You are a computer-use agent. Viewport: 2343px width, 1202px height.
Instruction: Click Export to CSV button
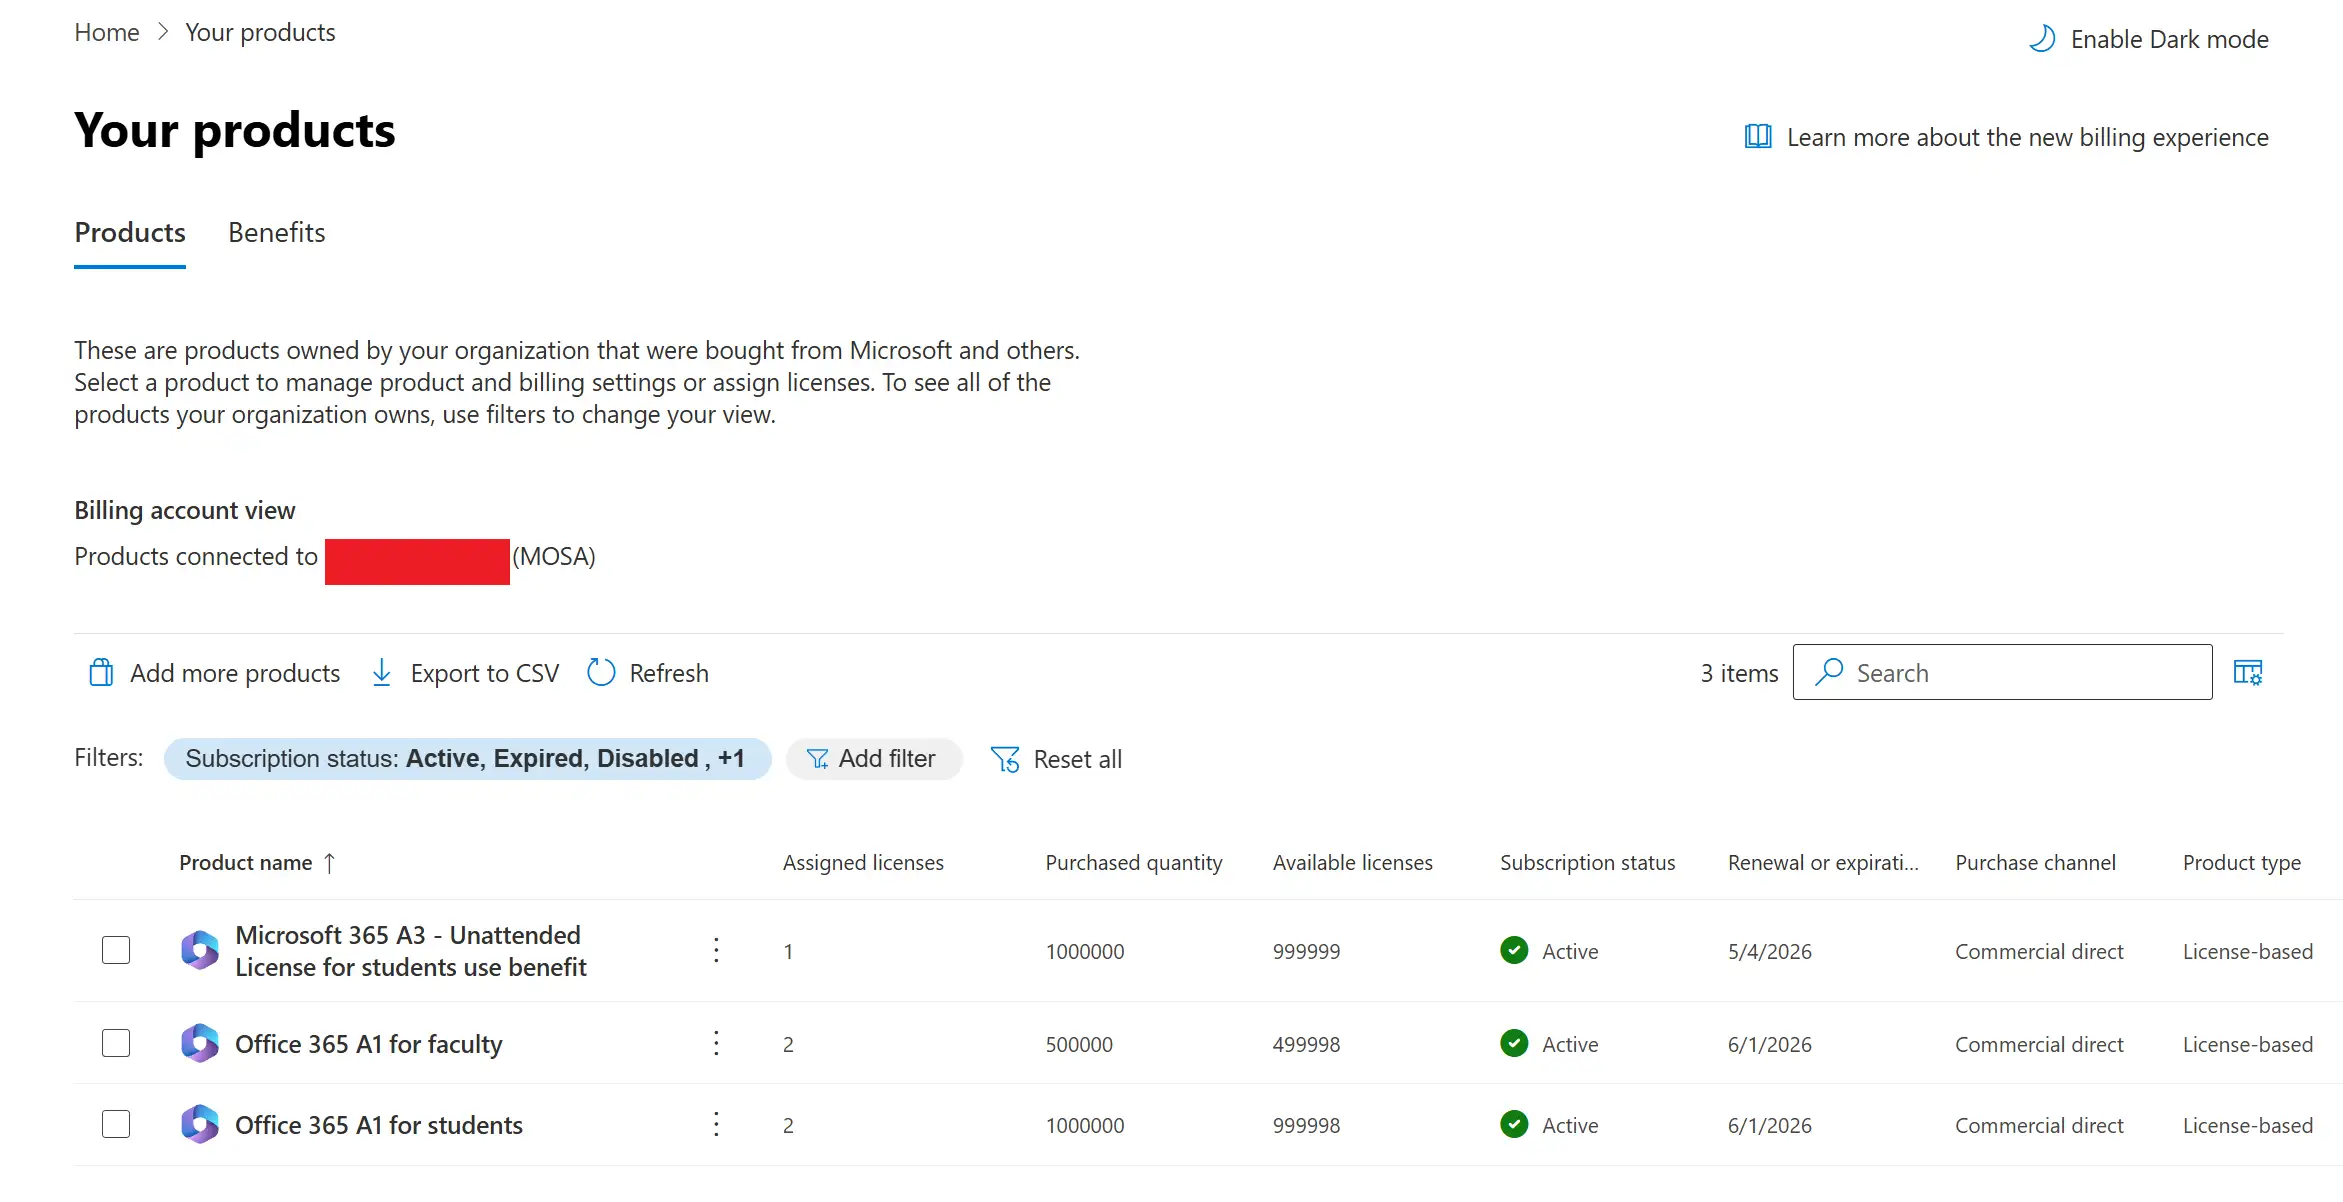click(x=465, y=673)
